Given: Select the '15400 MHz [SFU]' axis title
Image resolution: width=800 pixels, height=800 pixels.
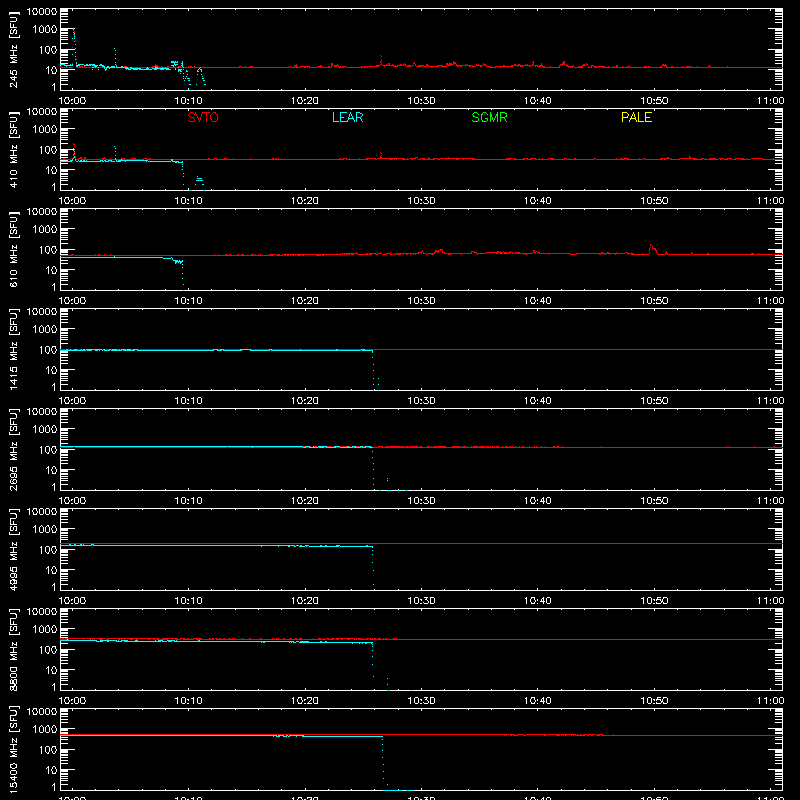Looking at the screenshot, I should click(x=13, y=750).
